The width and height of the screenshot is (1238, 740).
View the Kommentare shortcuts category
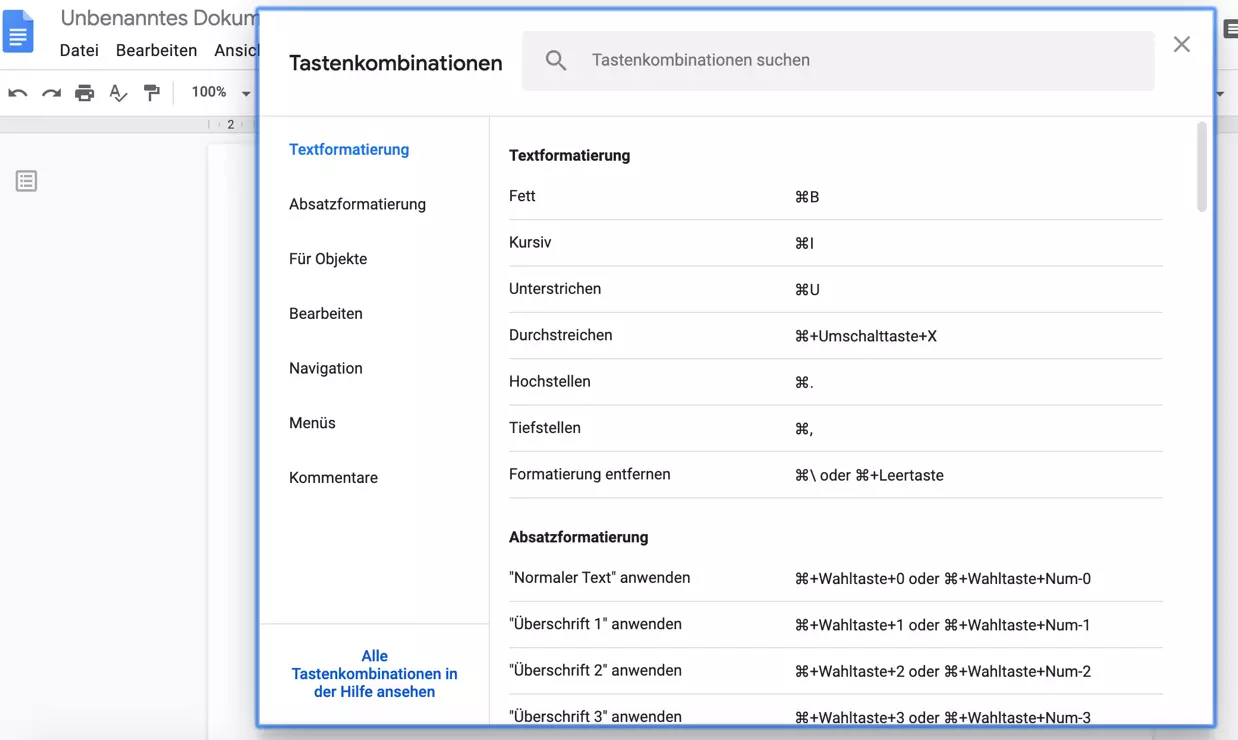pyautogui.click(x=333, y=478)
